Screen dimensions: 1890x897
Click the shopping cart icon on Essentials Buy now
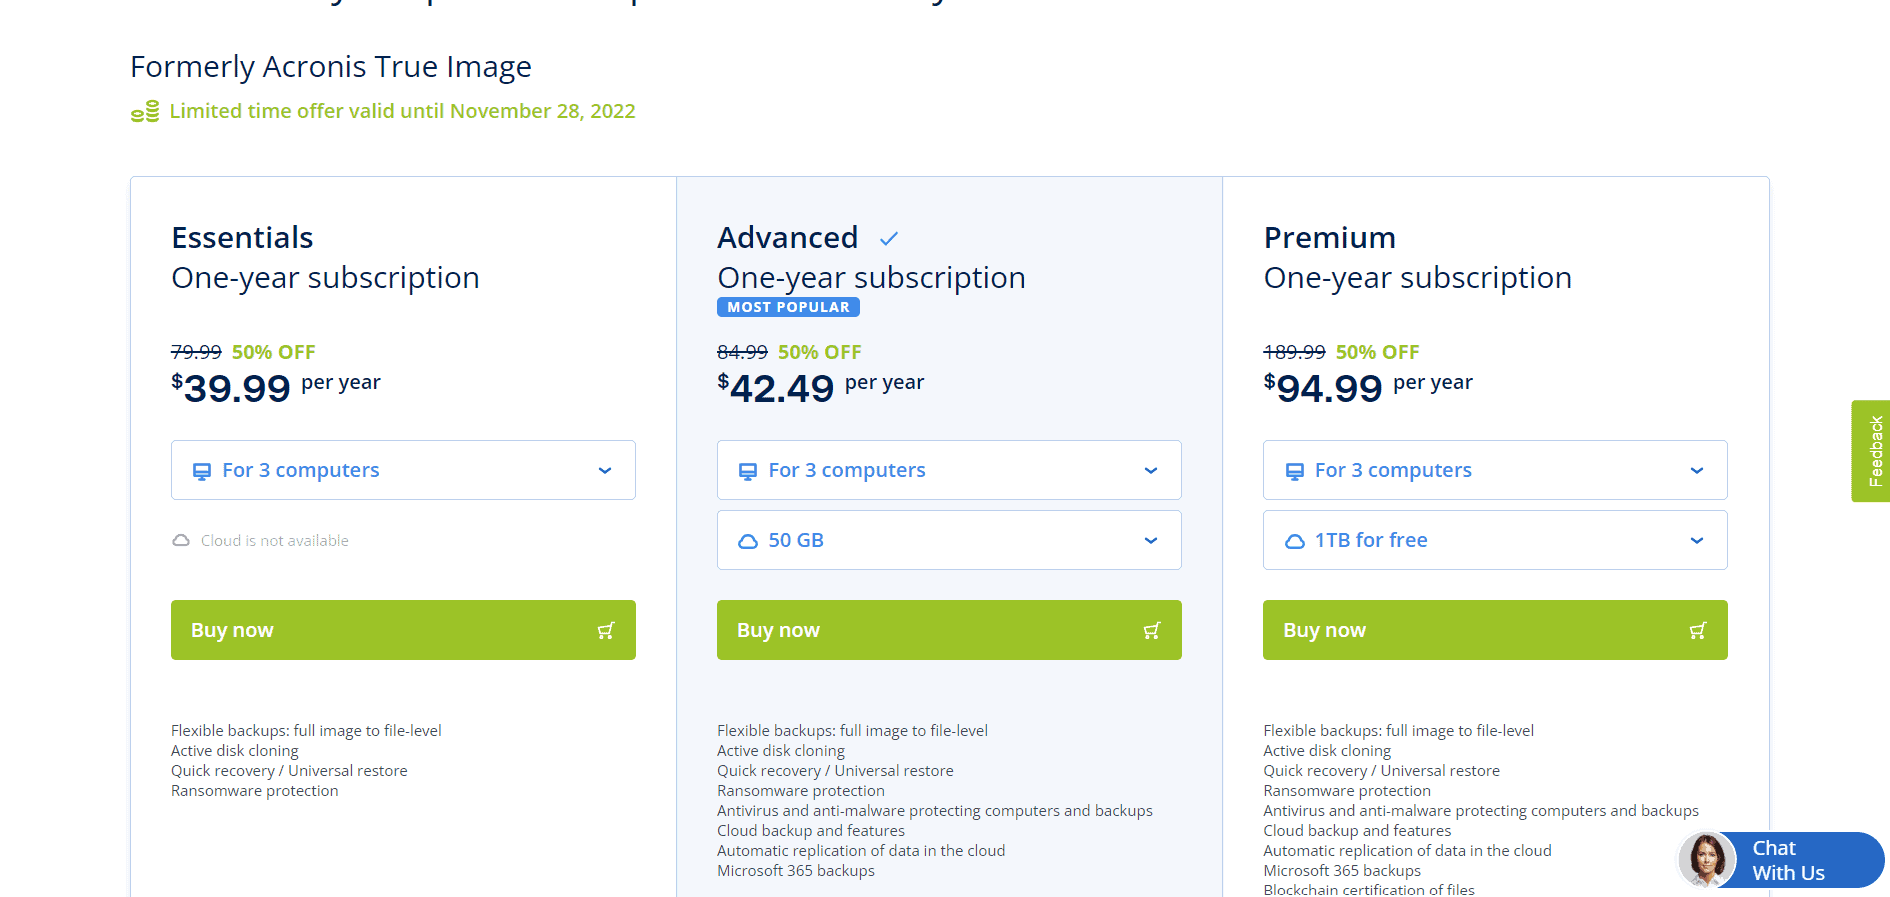coord(605,630)
